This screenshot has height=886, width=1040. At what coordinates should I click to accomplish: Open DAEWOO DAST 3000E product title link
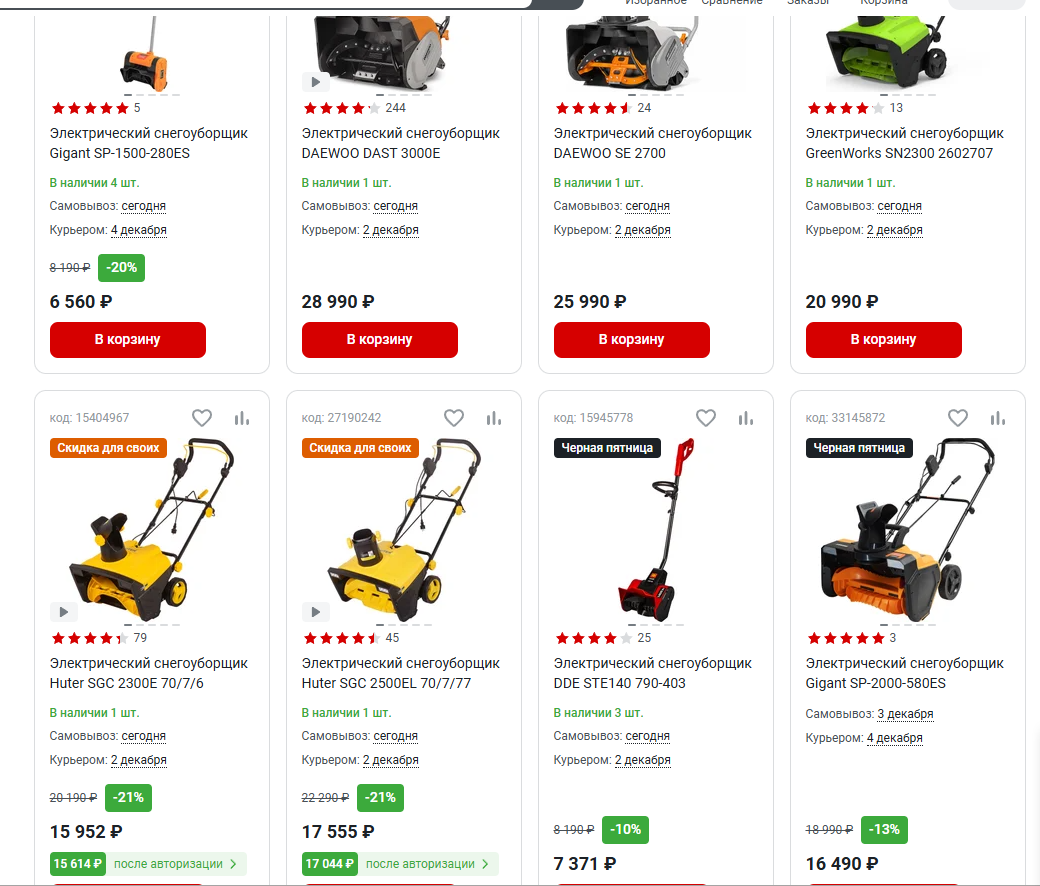(401, 143)
